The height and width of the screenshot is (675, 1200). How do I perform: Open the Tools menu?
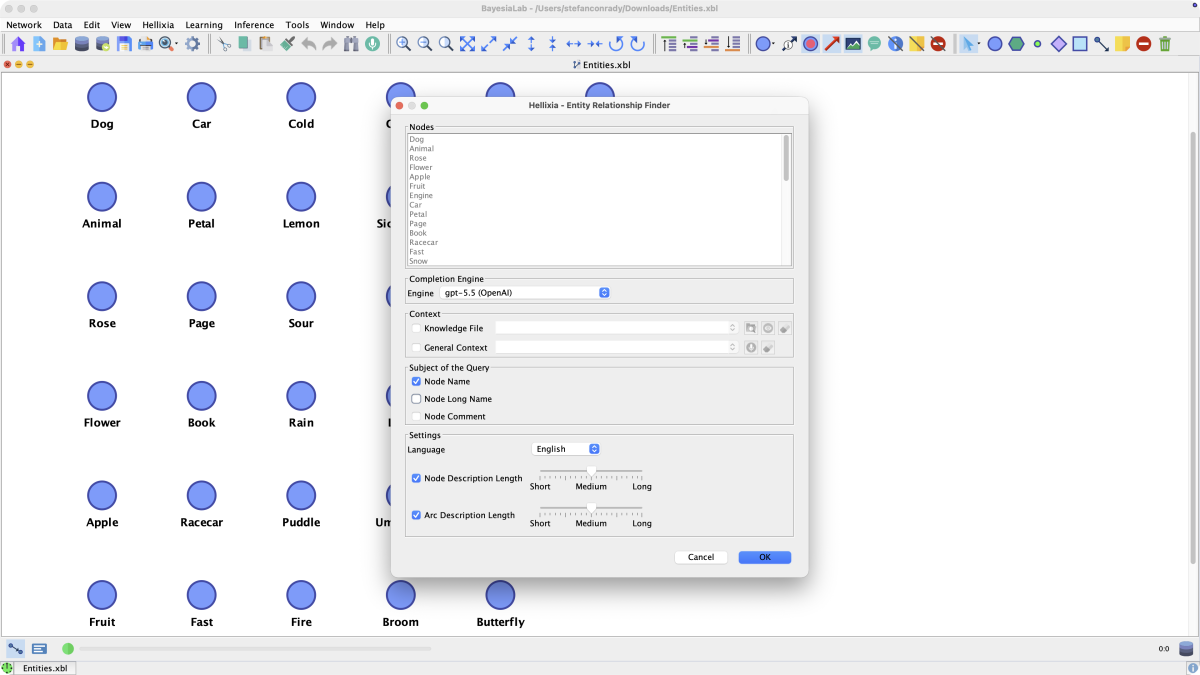[x=297, y=25]
